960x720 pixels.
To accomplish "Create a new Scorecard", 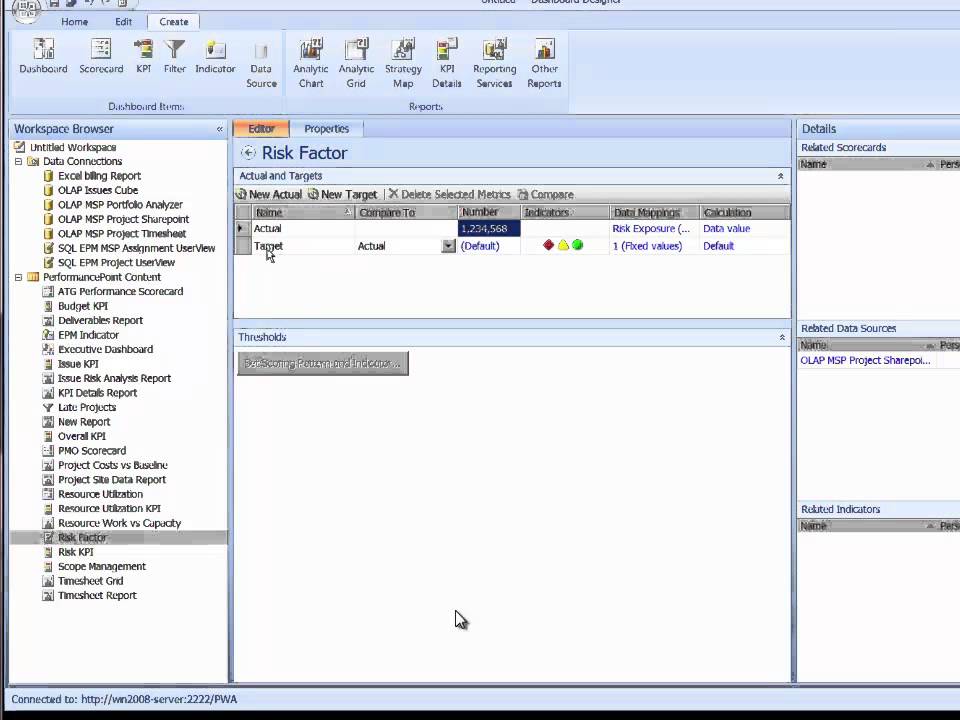I will (101, 56).
